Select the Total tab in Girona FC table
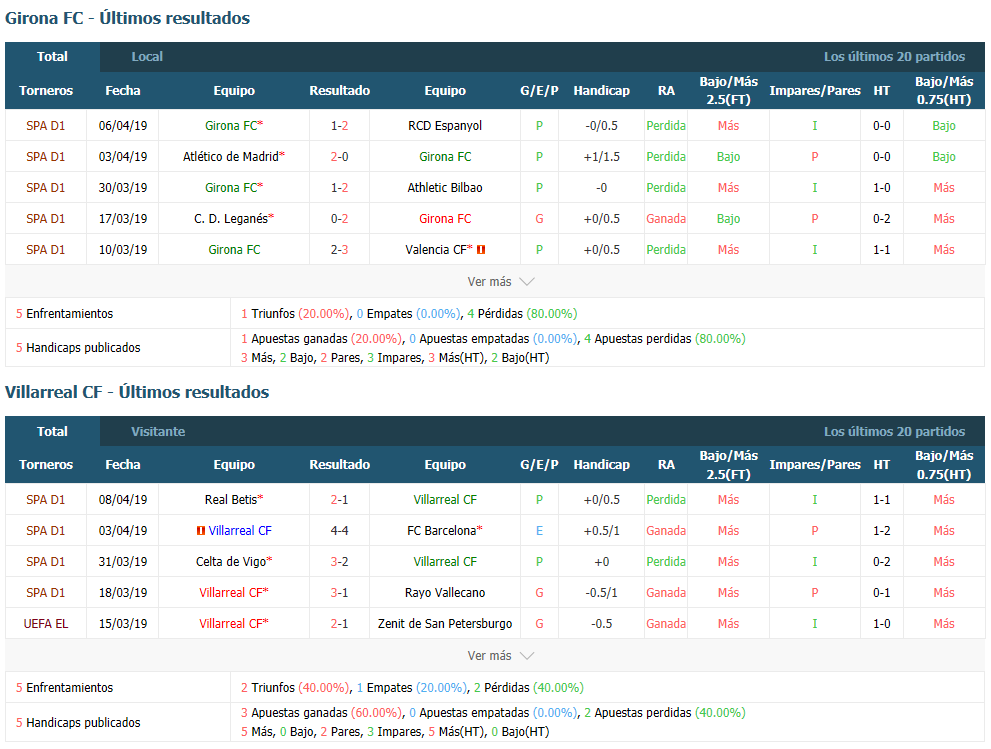This screenshot has height=749, width=991. (x=52, y=57)
